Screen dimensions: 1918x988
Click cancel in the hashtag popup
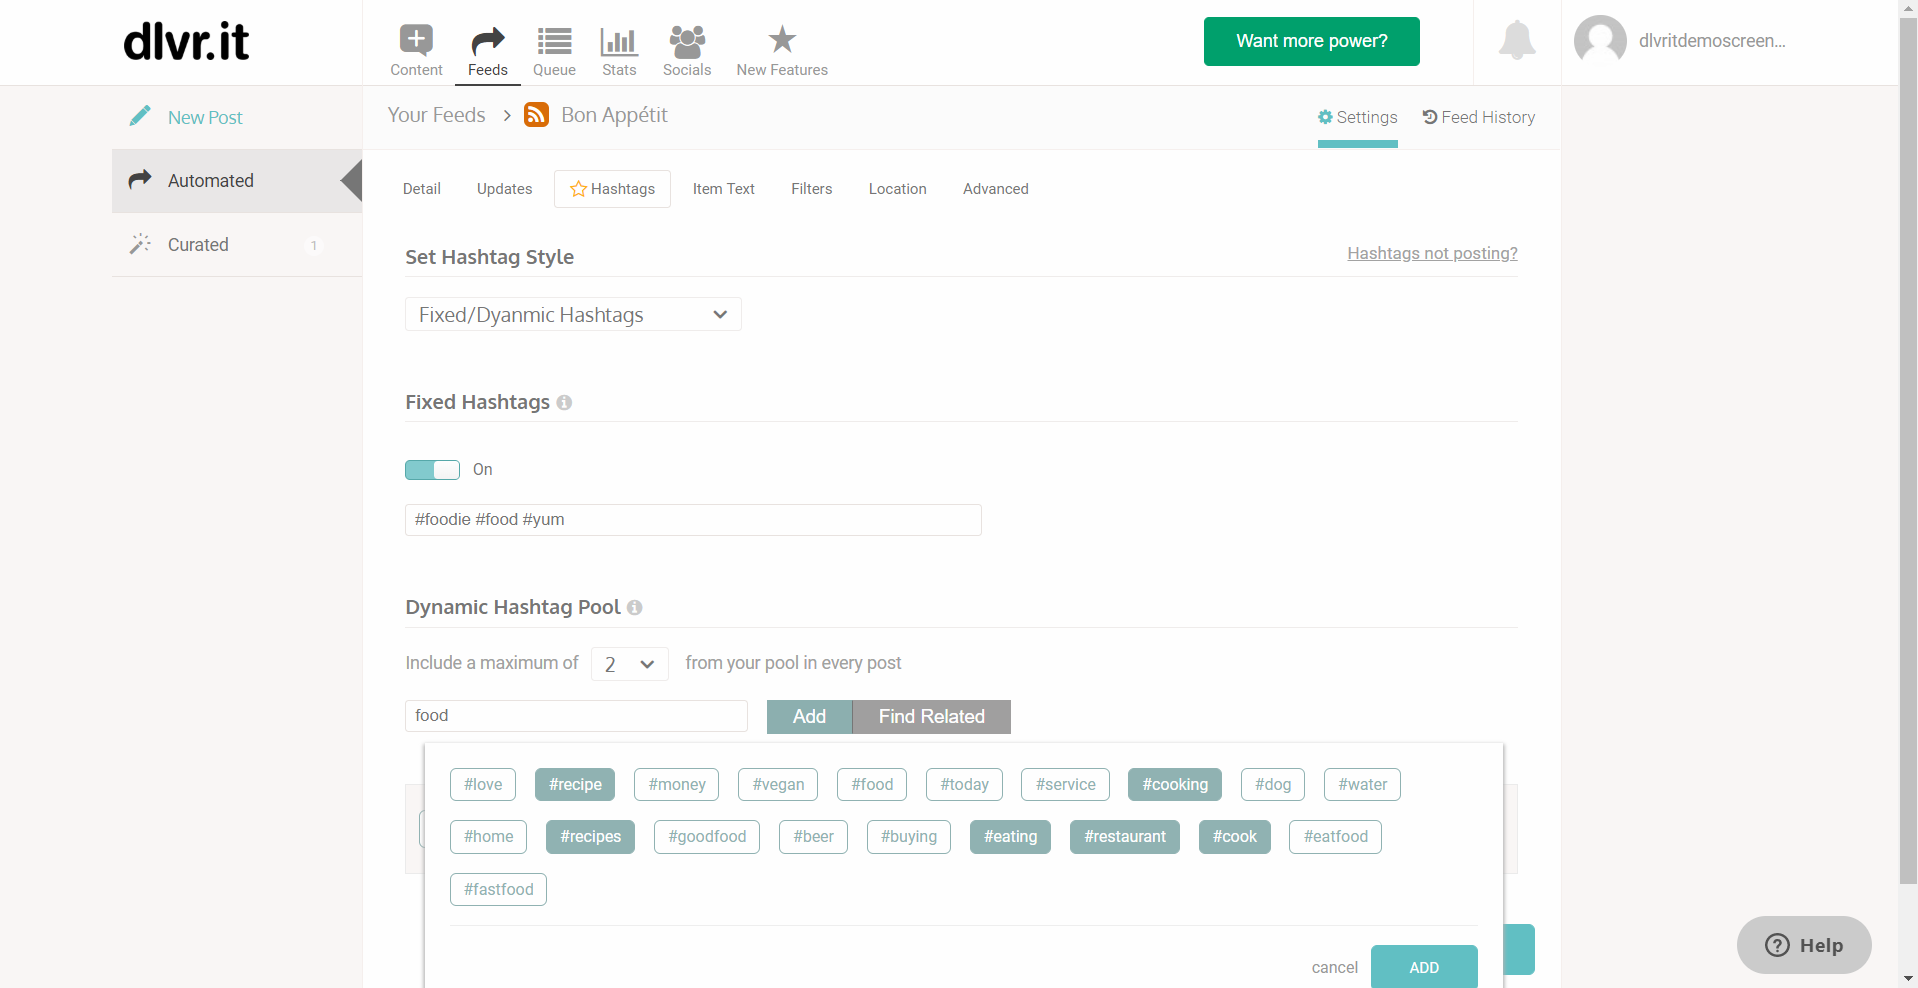1334,967
